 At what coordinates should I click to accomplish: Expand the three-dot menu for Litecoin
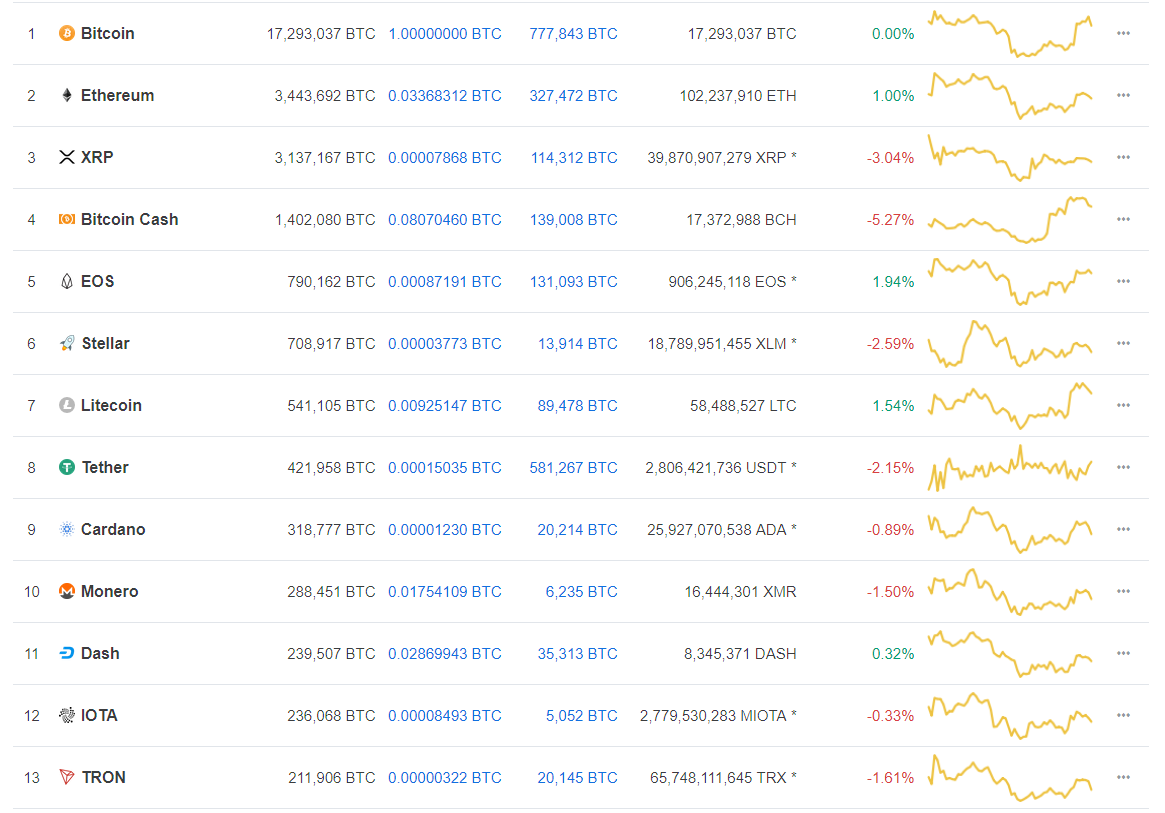(1123, 406)
